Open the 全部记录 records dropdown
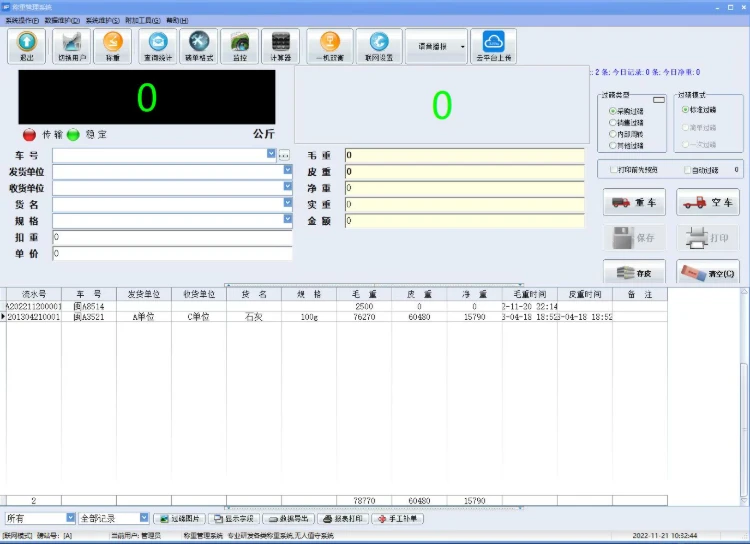This screenshot has height=544, width=750. click(144, 518)
